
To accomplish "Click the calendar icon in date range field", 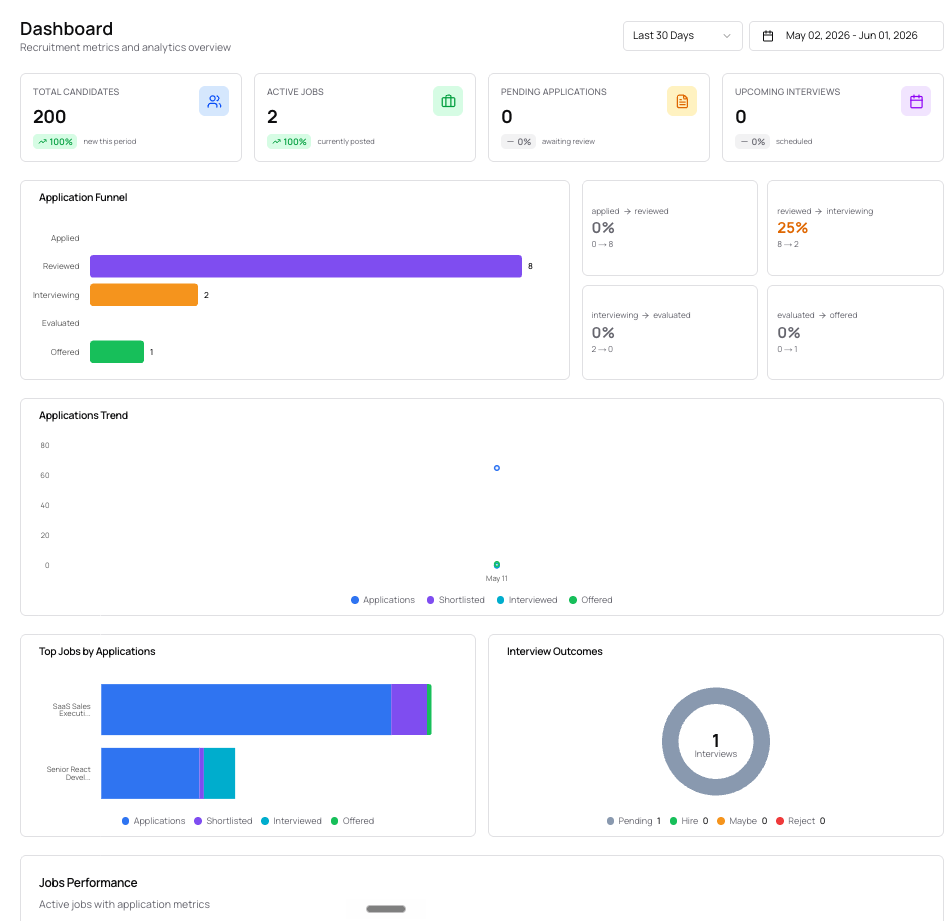I will click(x=767, y=36).
